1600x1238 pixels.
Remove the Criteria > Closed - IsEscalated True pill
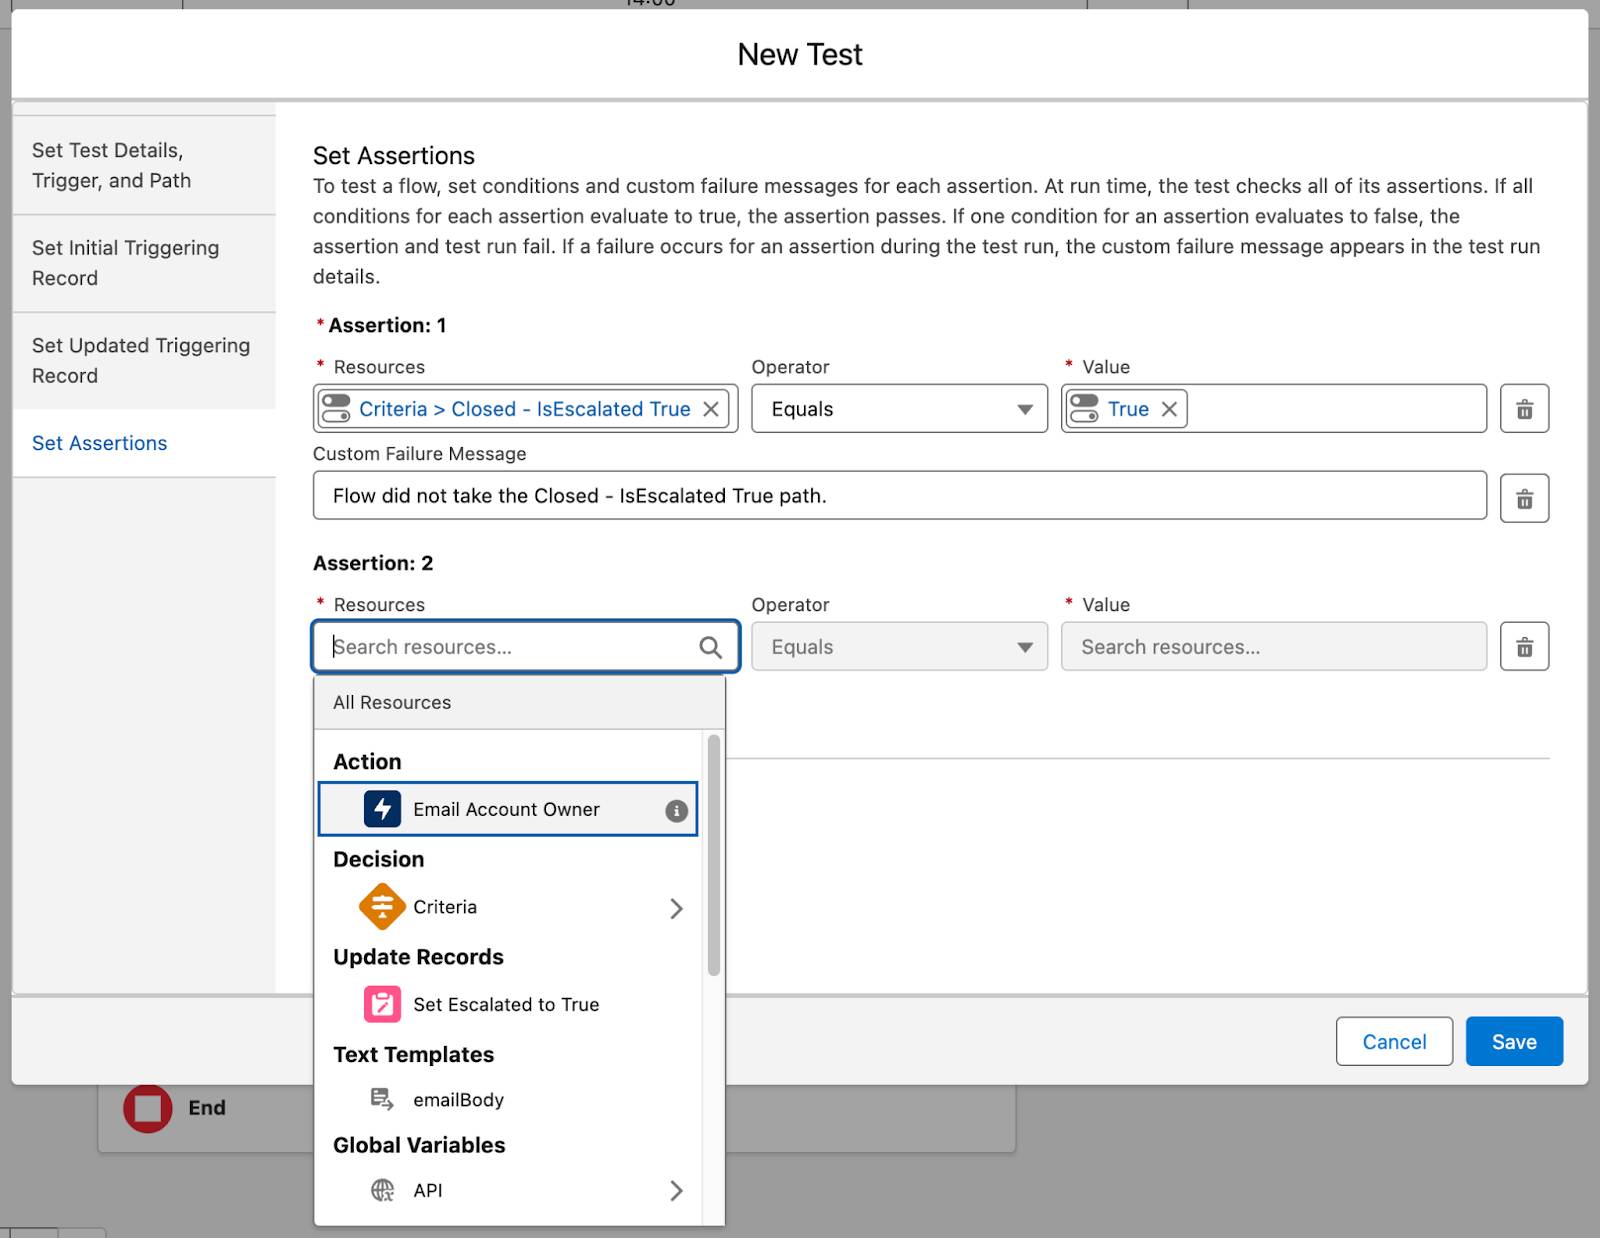click(x=711, y=409)
